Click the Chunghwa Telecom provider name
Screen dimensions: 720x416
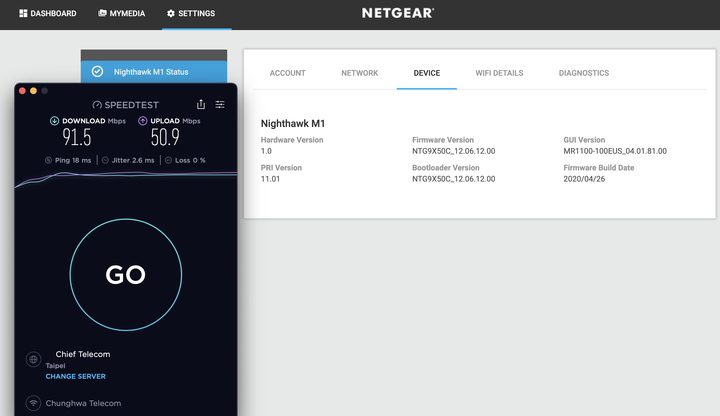[83, 403]
